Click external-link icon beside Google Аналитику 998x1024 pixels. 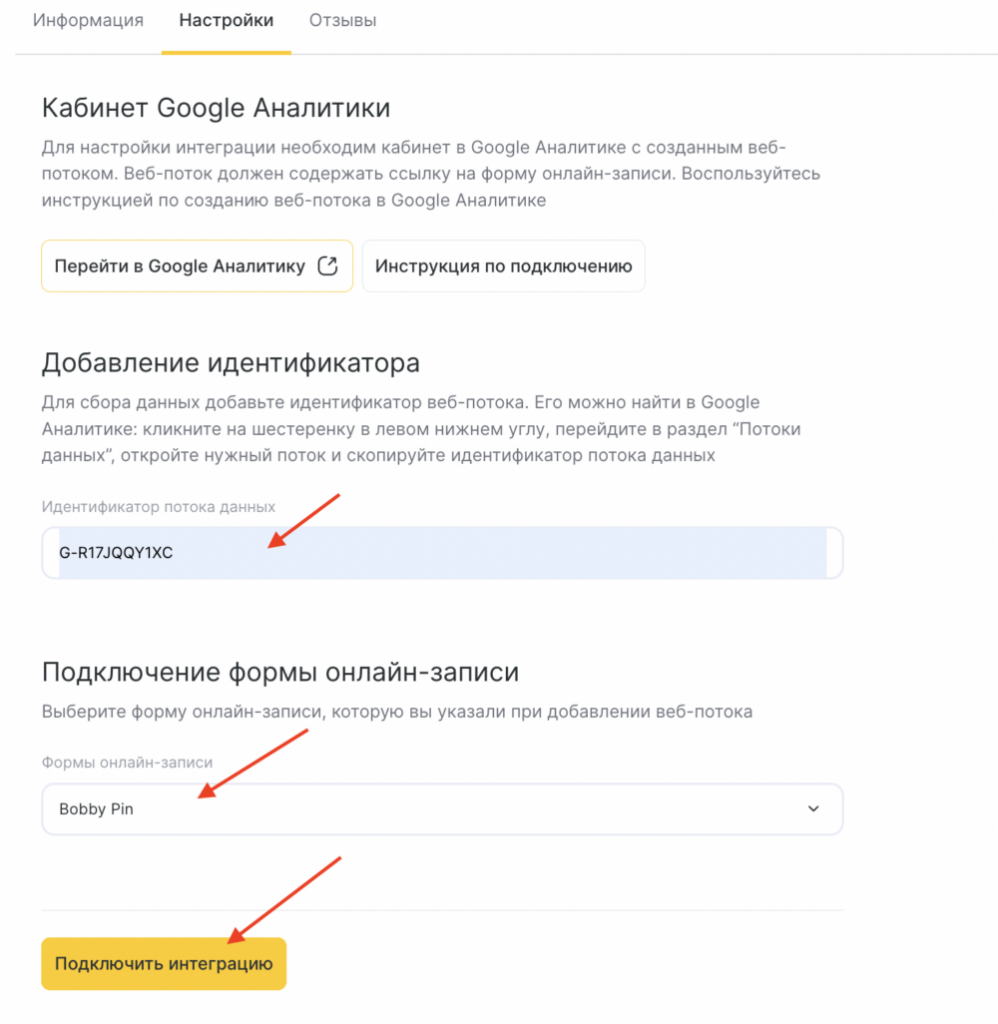pyautogui.click(x=327, y=266)
